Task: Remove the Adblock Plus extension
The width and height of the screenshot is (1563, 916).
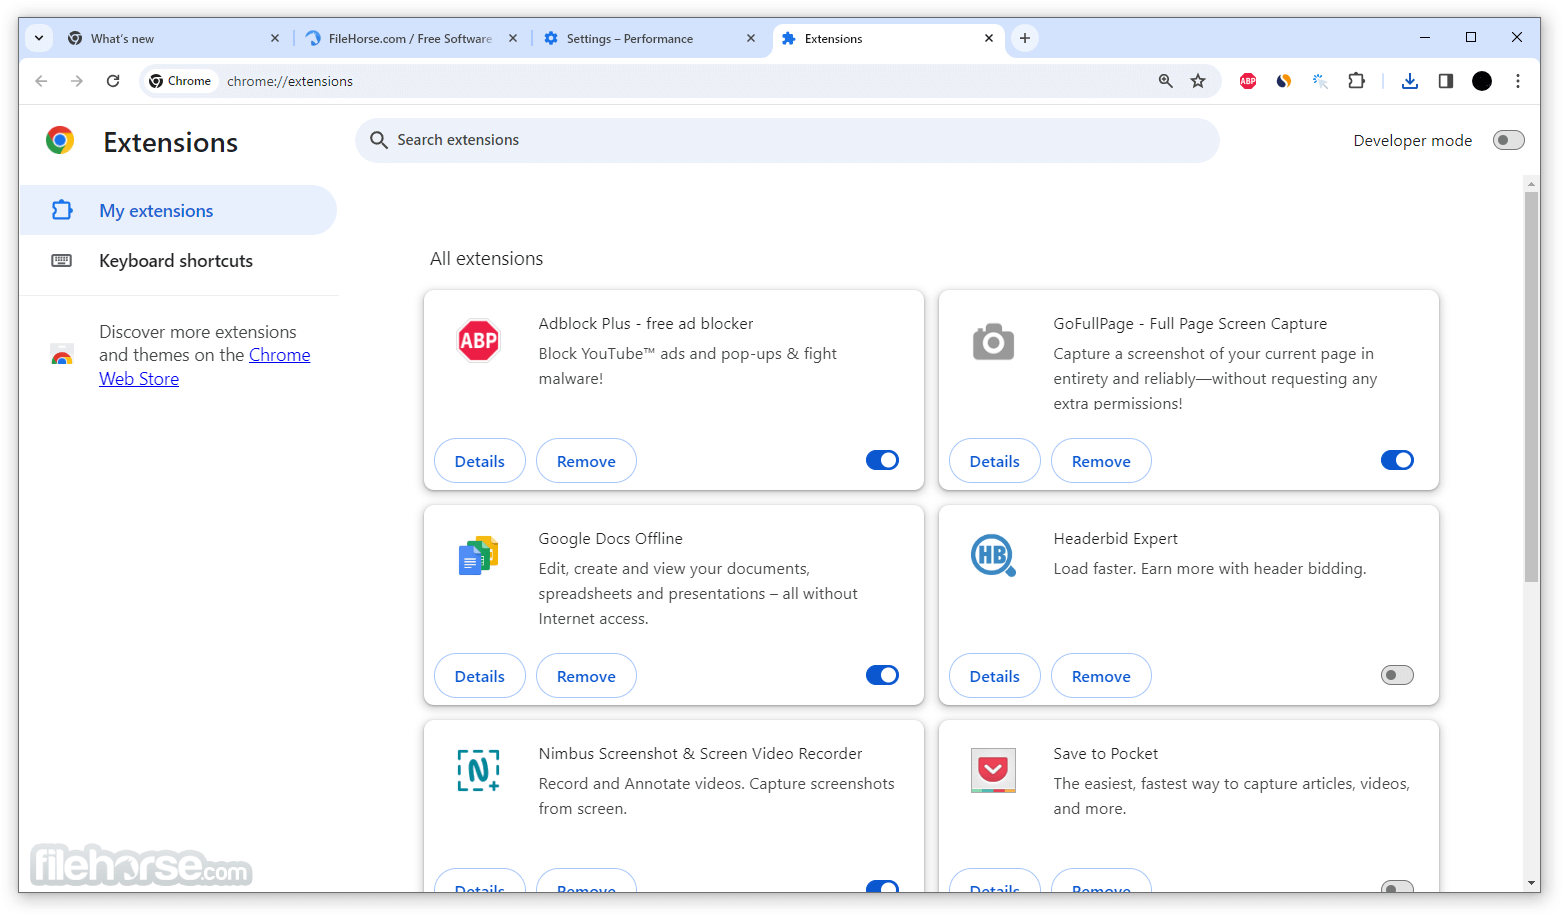Action: [586, 461]
